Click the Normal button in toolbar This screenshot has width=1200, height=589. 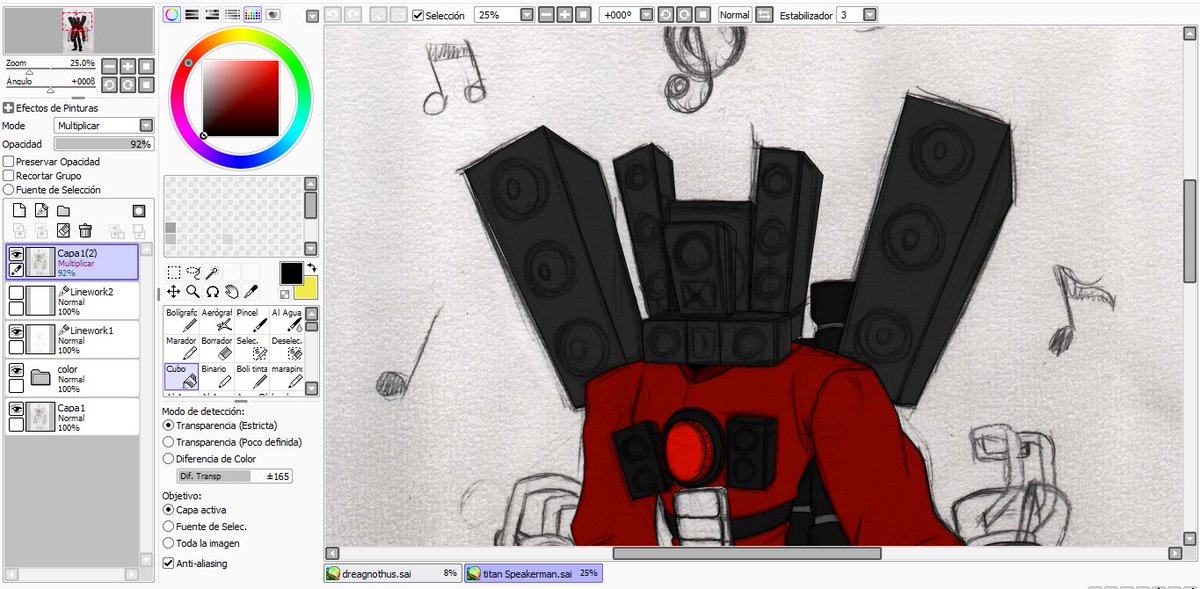[x=734, y=15]
